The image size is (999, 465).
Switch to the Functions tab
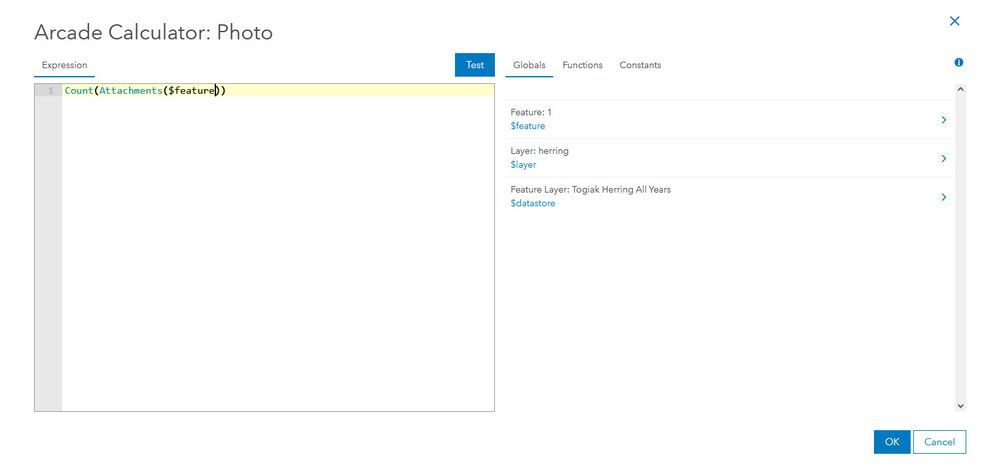[582, 65]
